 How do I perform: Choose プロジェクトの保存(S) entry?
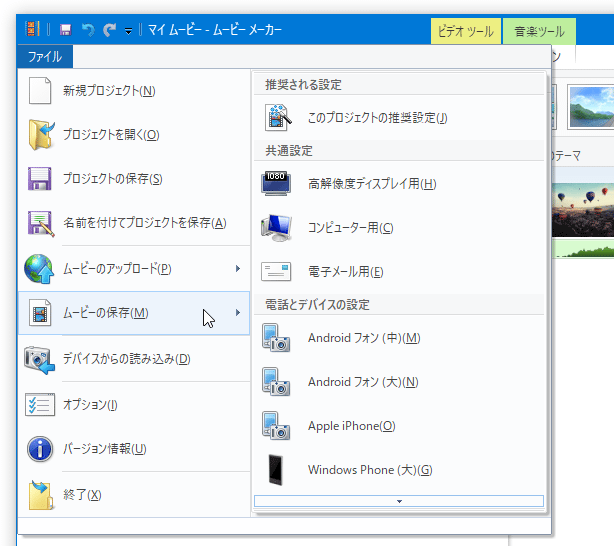tap(134, 179)
